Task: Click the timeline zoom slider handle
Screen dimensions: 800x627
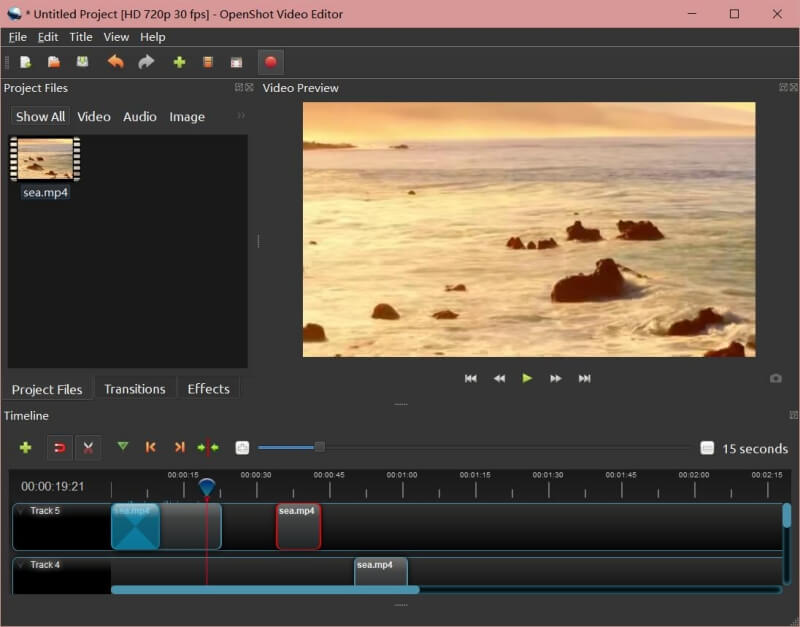Action: (319, 447)
